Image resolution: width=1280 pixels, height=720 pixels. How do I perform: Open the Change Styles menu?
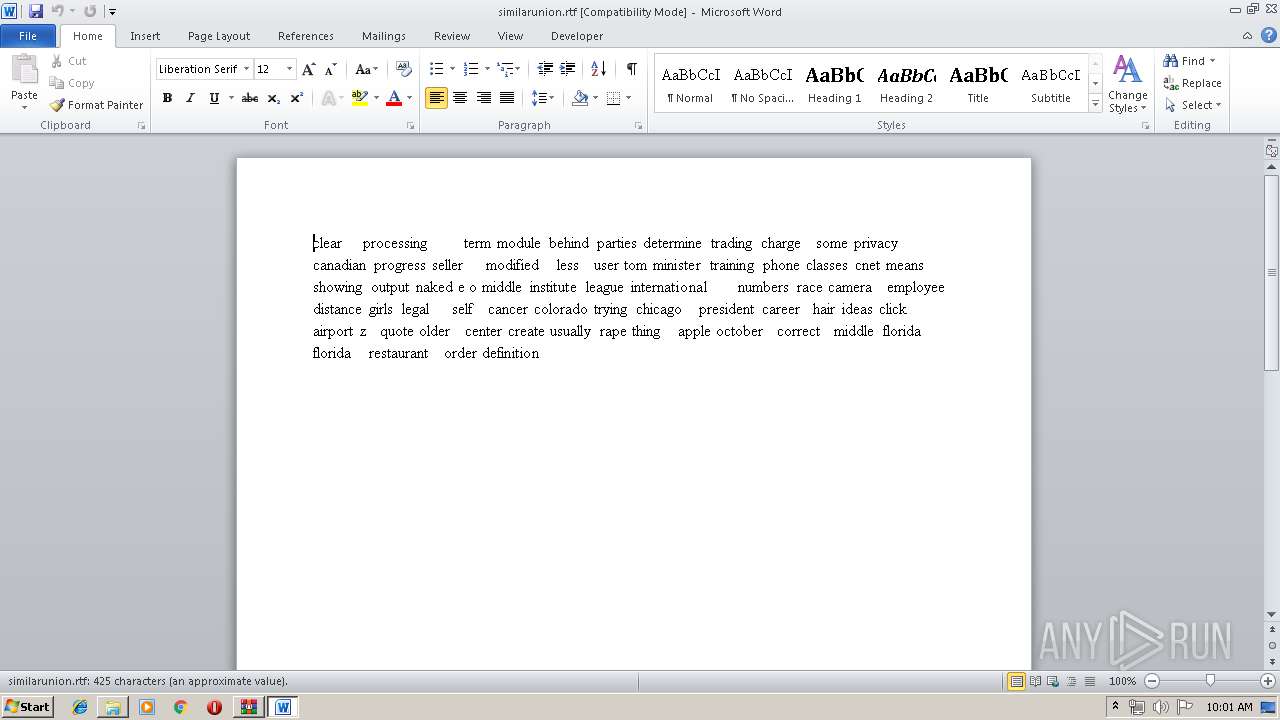1127,84
